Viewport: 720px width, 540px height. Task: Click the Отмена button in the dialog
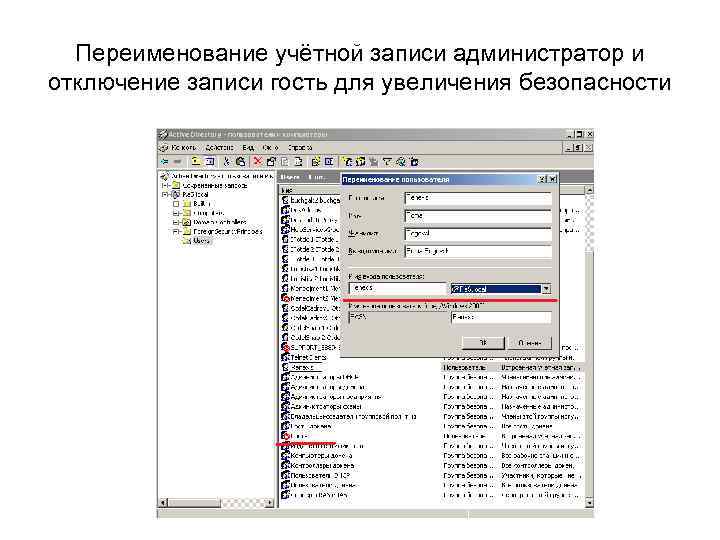coord(530,343)
